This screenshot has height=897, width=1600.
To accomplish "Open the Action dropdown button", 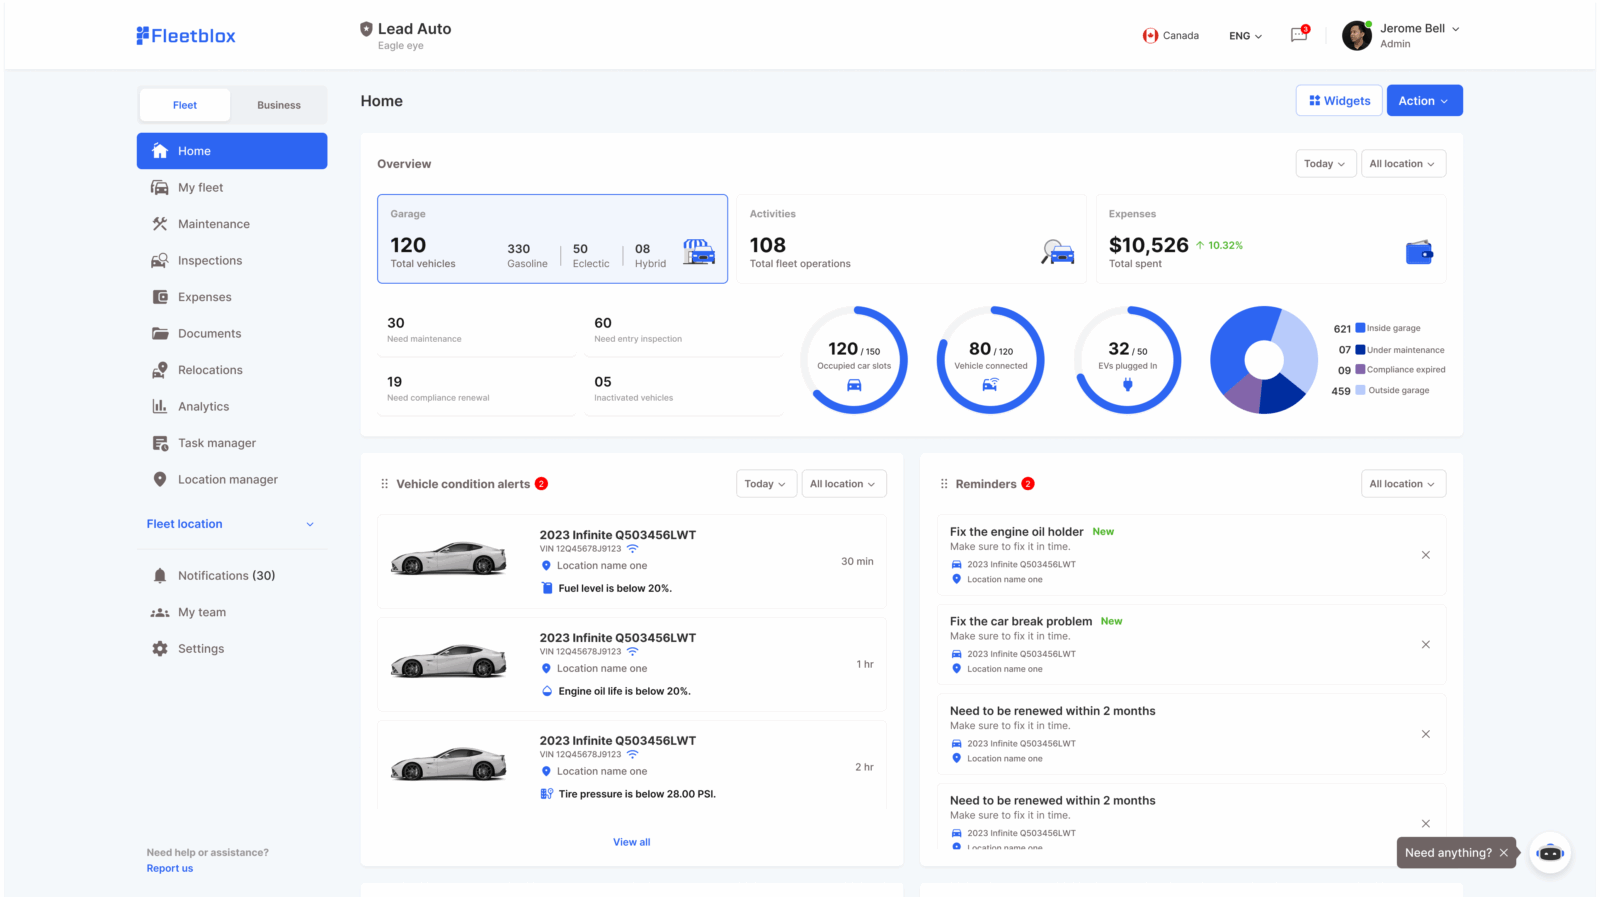I will tap(1424, 101).
